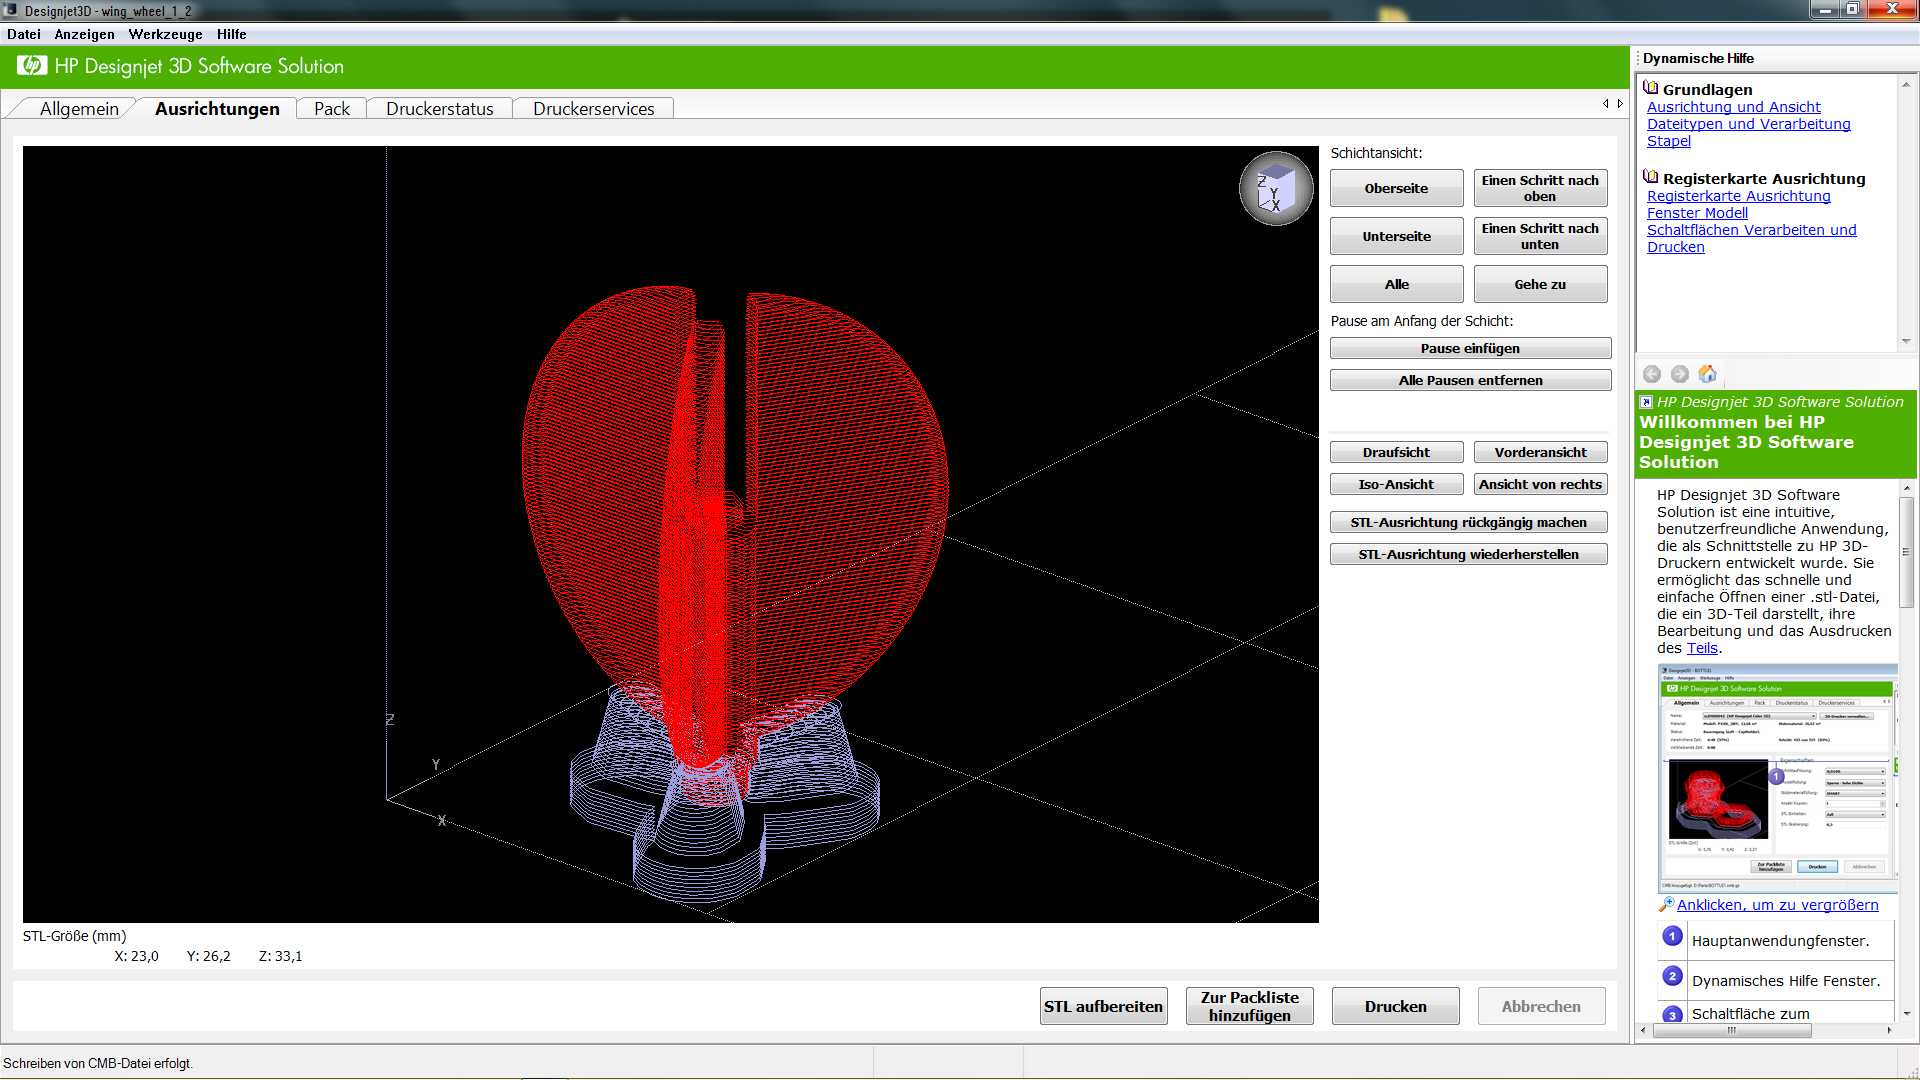Open help home page icon

[1708, 374]
